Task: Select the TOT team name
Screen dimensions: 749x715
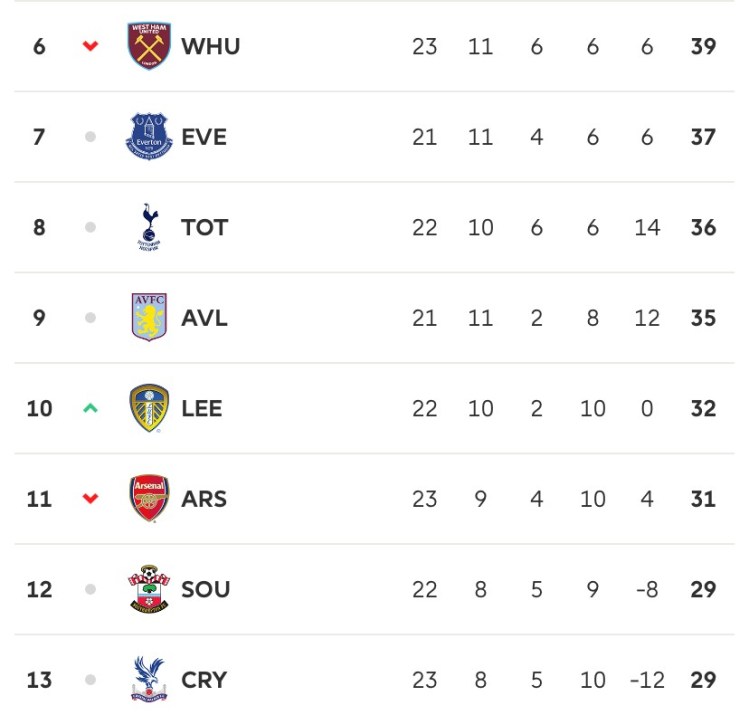Action: coord(204,227)
